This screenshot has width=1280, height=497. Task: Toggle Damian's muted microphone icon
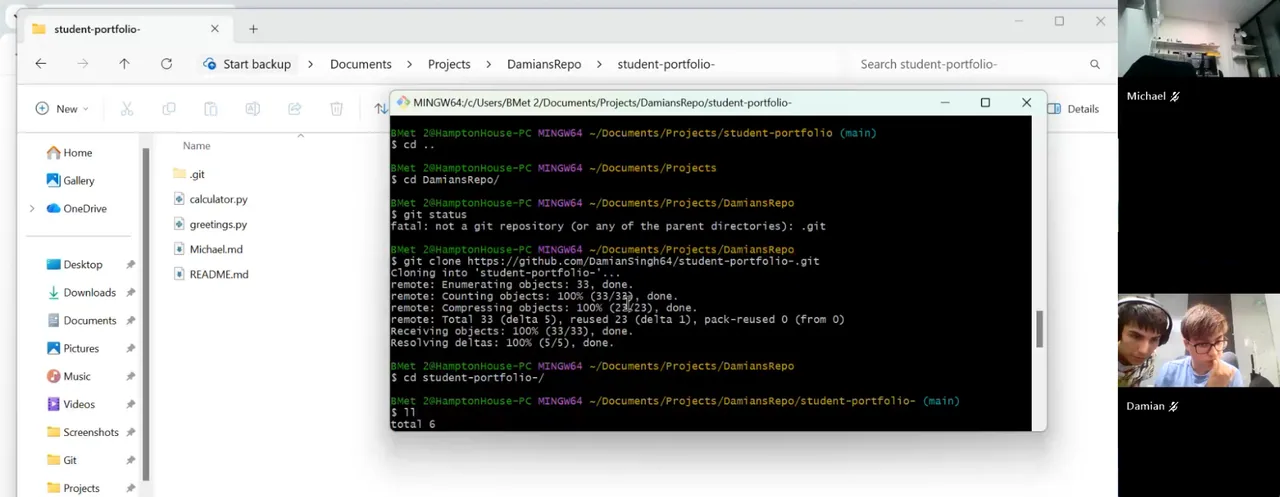pyautogui.click(x=1174, y=407)
